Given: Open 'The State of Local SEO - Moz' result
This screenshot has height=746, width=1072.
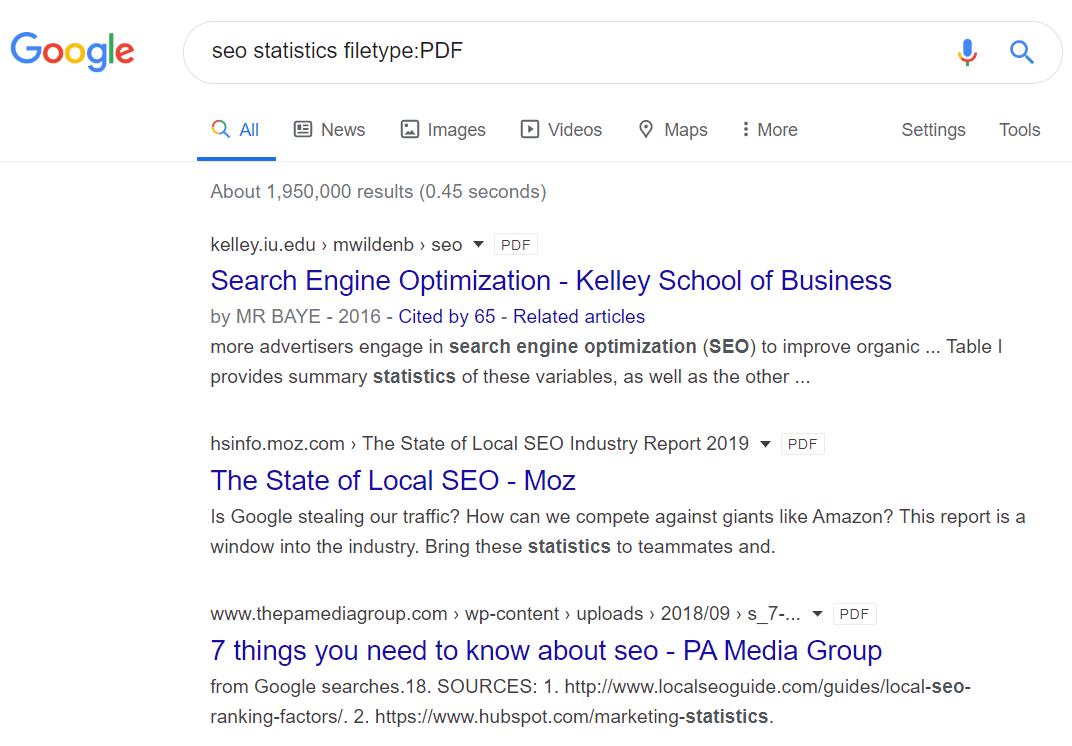Looking at the screenshot, I should click(x=392, y=480).
